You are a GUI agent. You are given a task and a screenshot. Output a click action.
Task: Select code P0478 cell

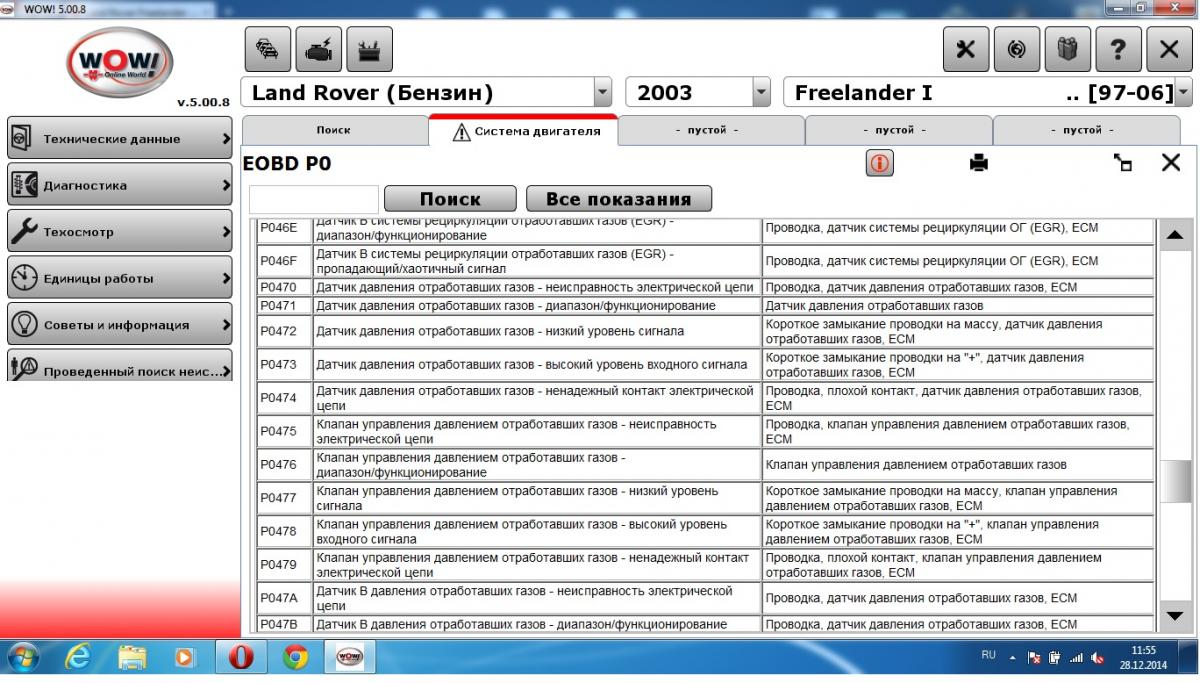tap(284, 531)
